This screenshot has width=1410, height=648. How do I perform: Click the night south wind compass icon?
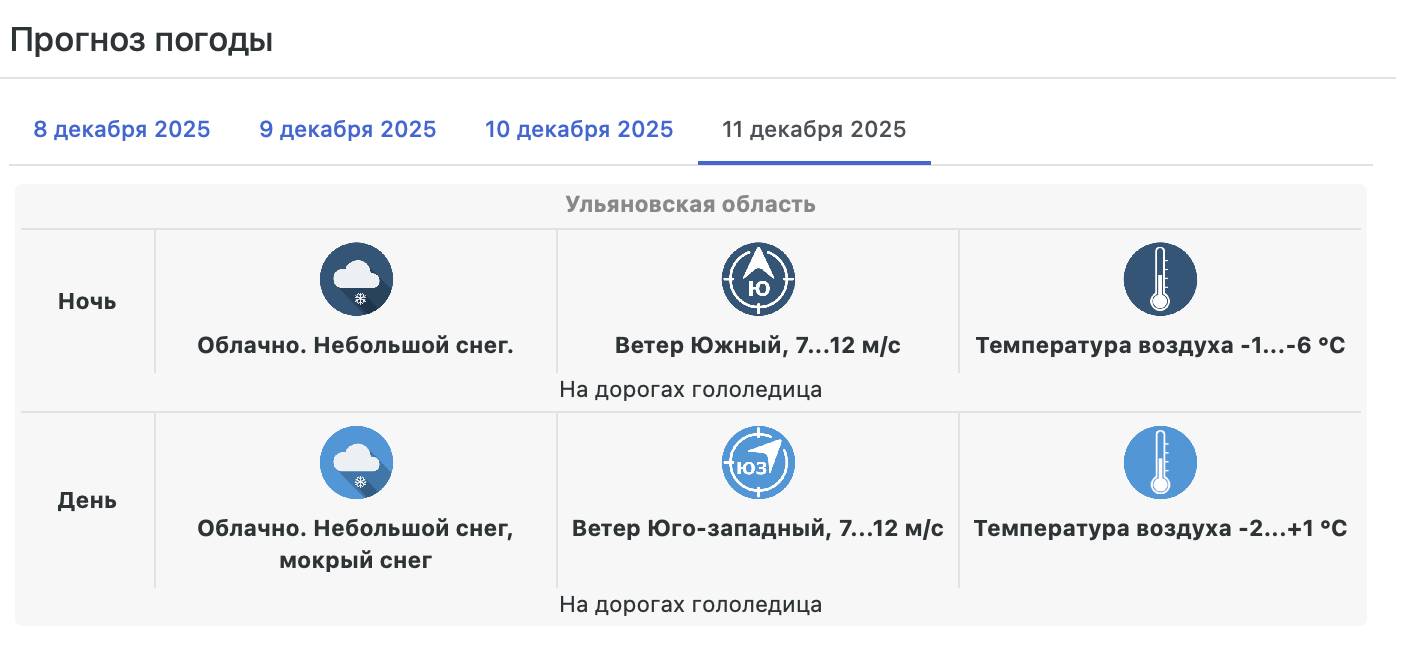[x=758, y=279]
